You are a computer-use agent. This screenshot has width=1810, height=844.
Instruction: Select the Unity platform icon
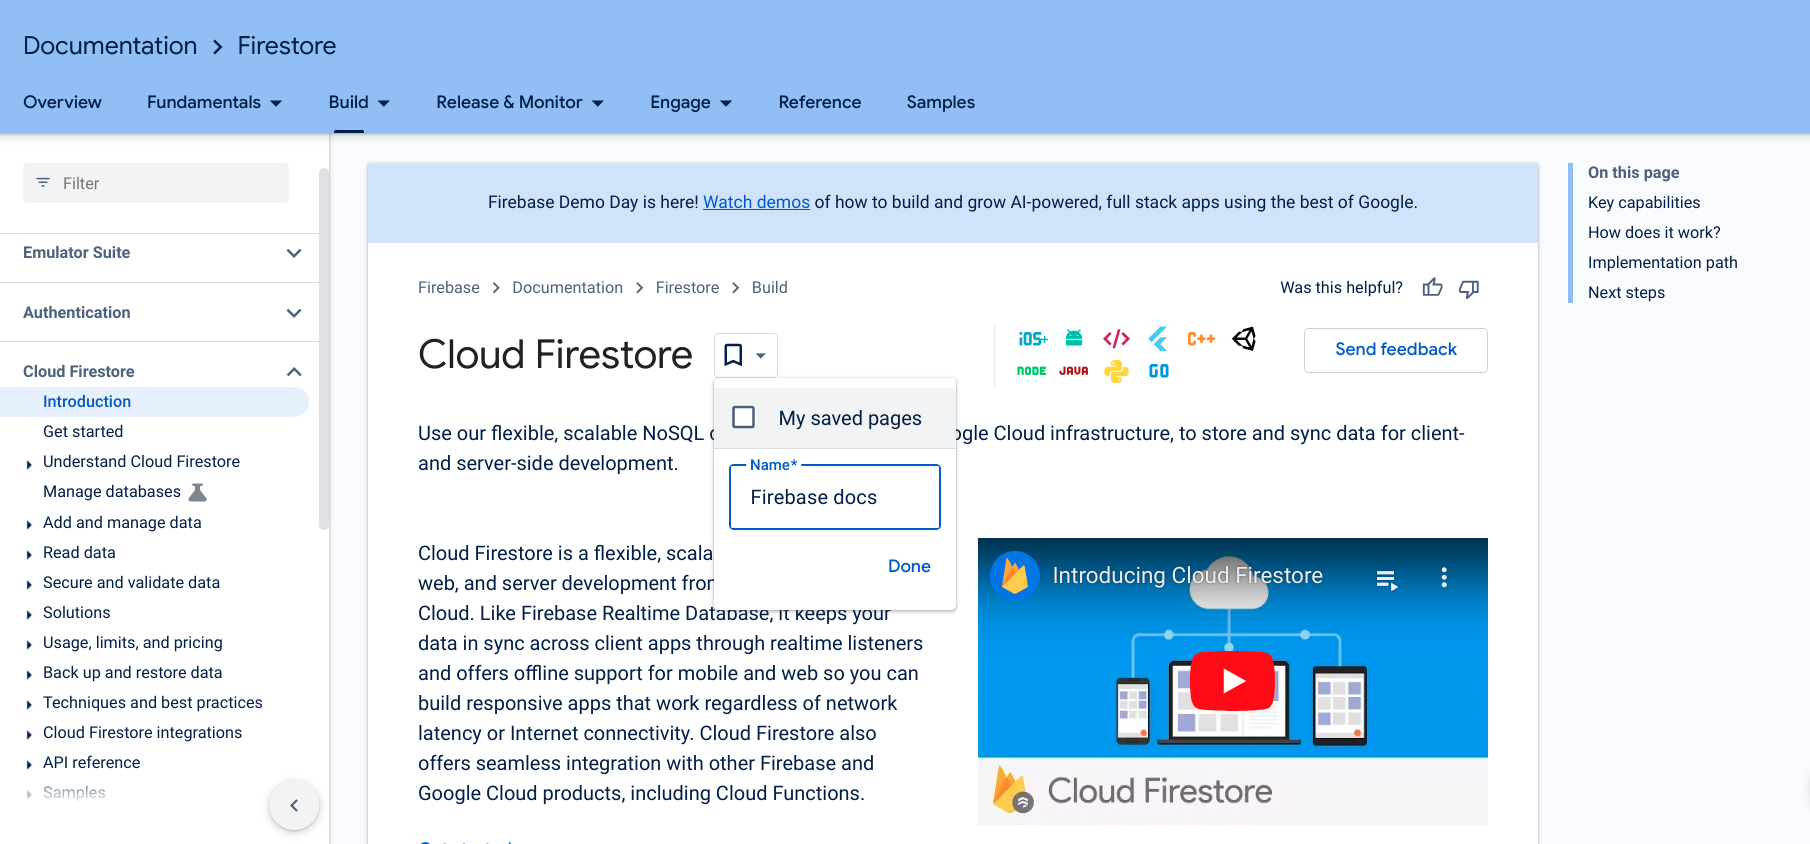(x=1244, y=339)
